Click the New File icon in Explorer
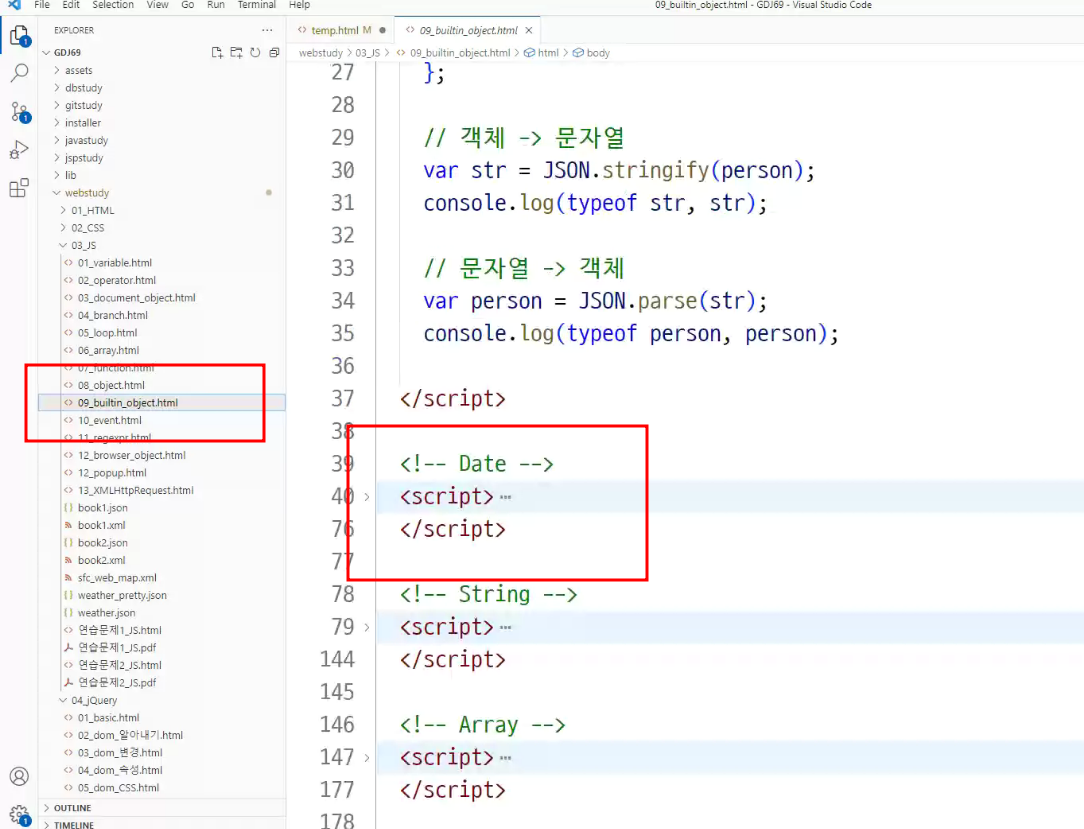Viewport: 1084px width, 829px height. [x=217, y=53]
